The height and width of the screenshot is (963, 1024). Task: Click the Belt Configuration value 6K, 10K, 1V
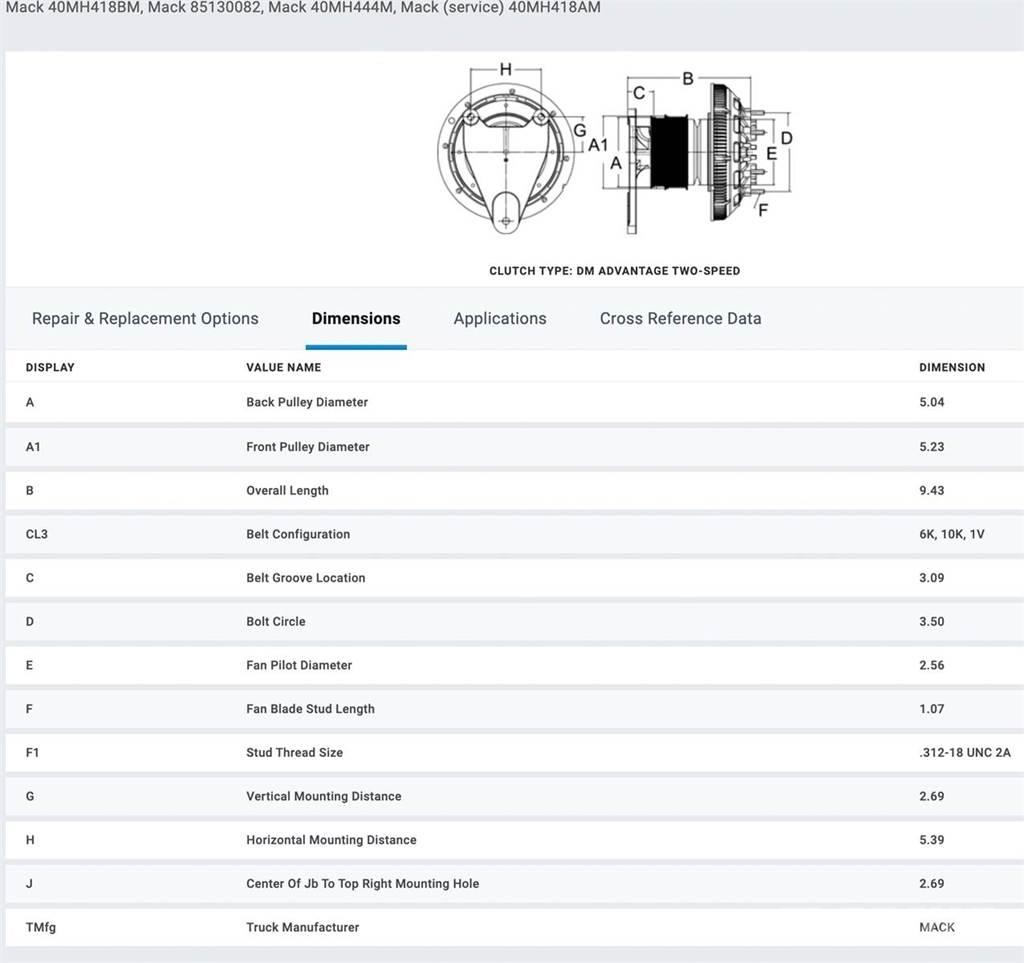tap(951, 534)
